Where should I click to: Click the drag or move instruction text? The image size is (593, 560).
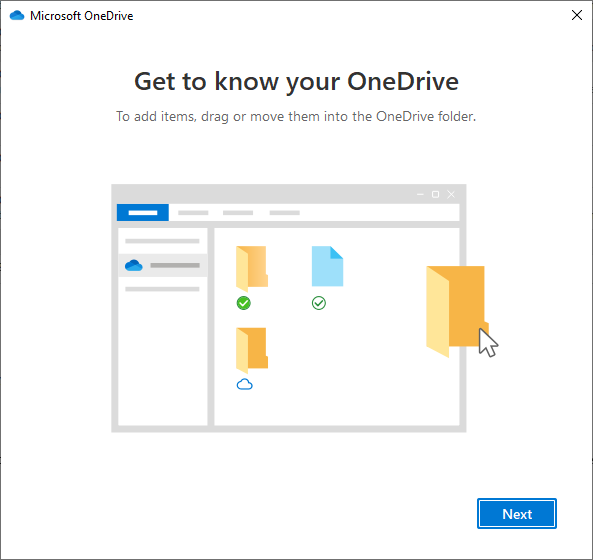296,116
